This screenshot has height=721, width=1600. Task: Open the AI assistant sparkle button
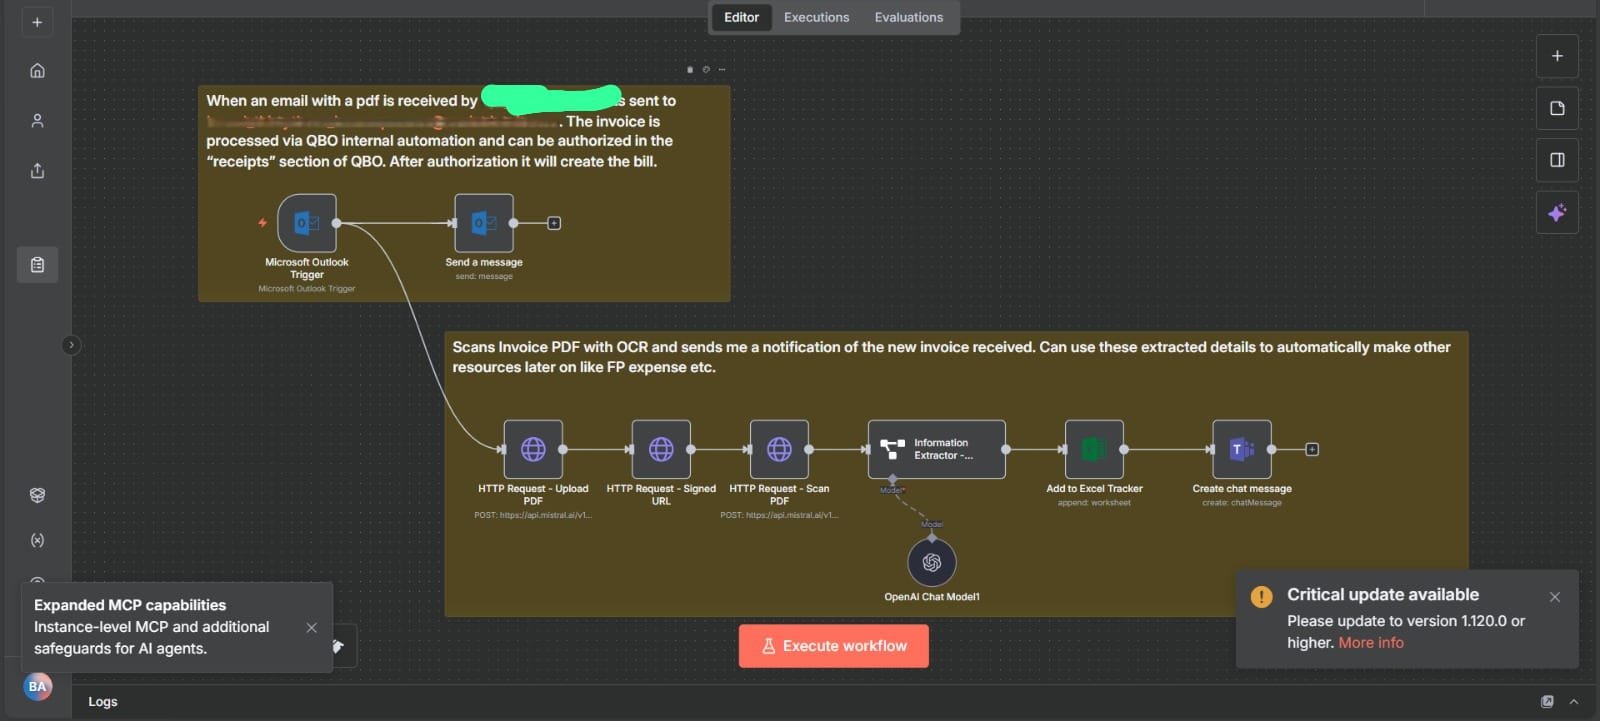tap(1557, 213)
